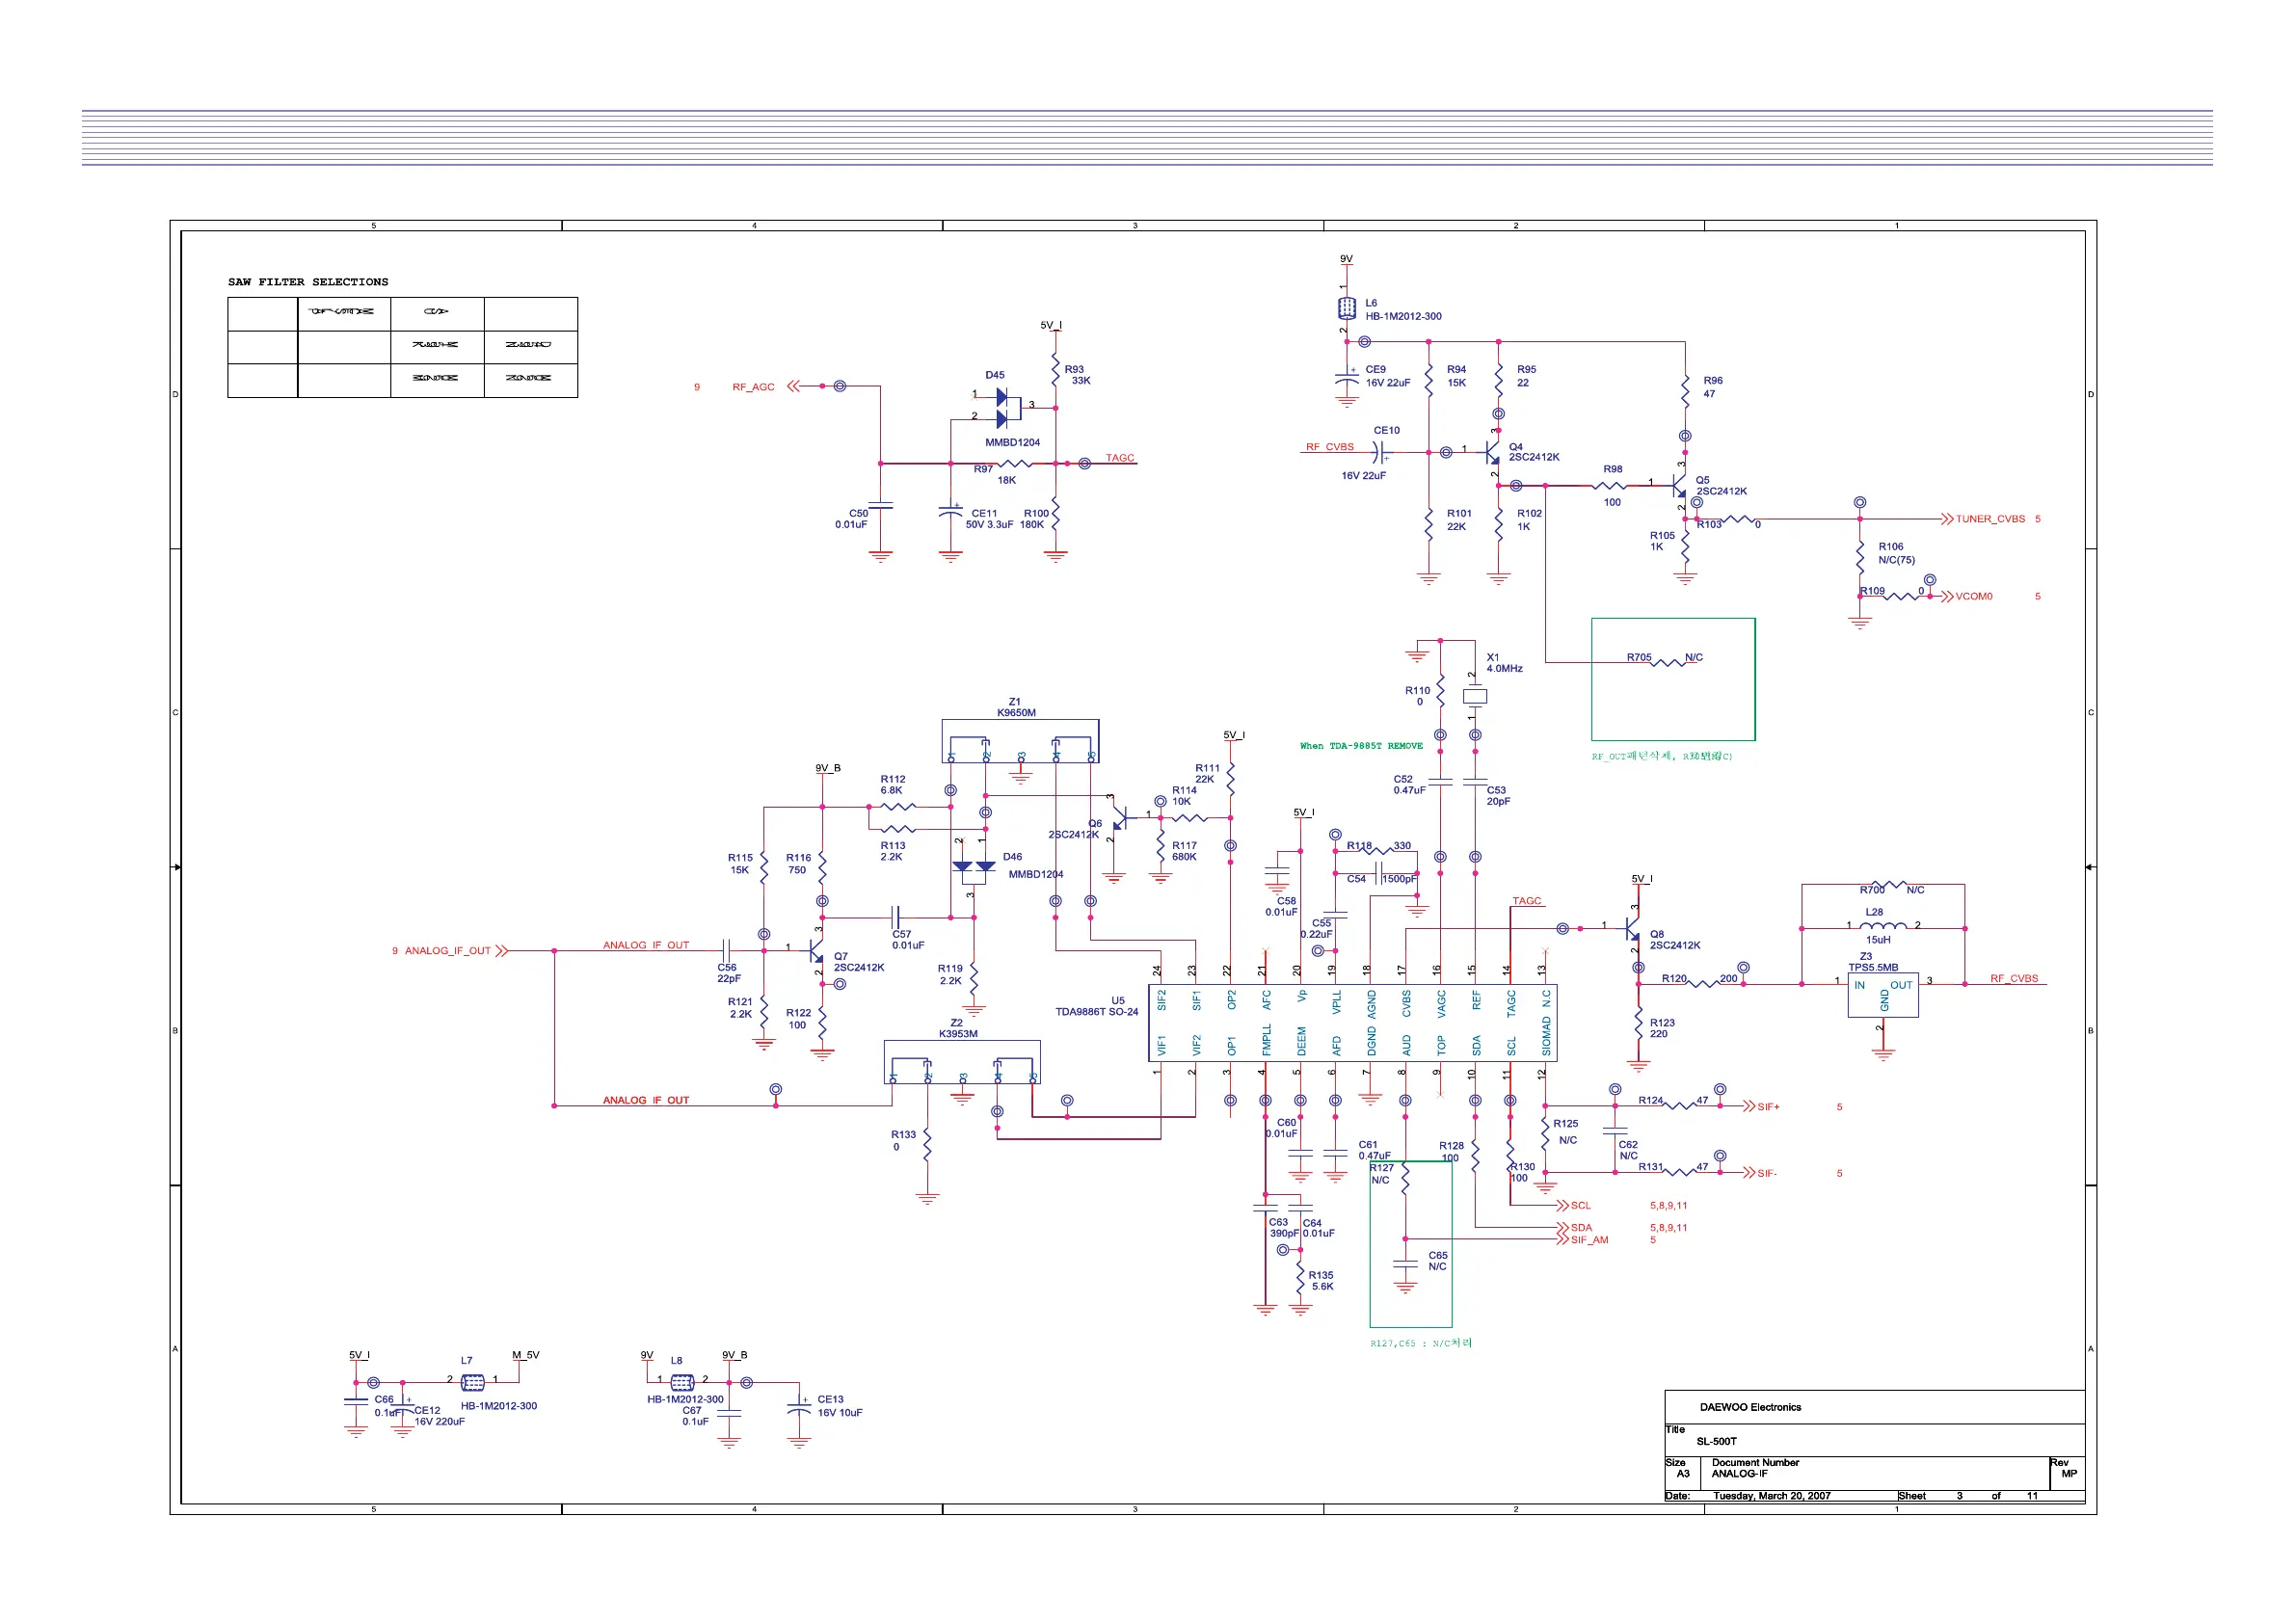Click the R119 2.2K resistor label

[950, 975]
